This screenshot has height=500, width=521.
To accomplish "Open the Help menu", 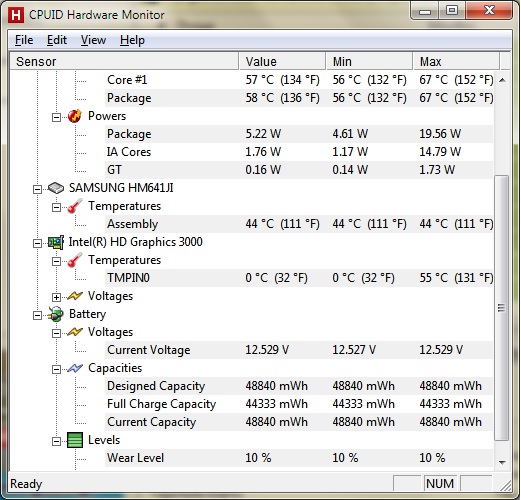I will [132, 40].
